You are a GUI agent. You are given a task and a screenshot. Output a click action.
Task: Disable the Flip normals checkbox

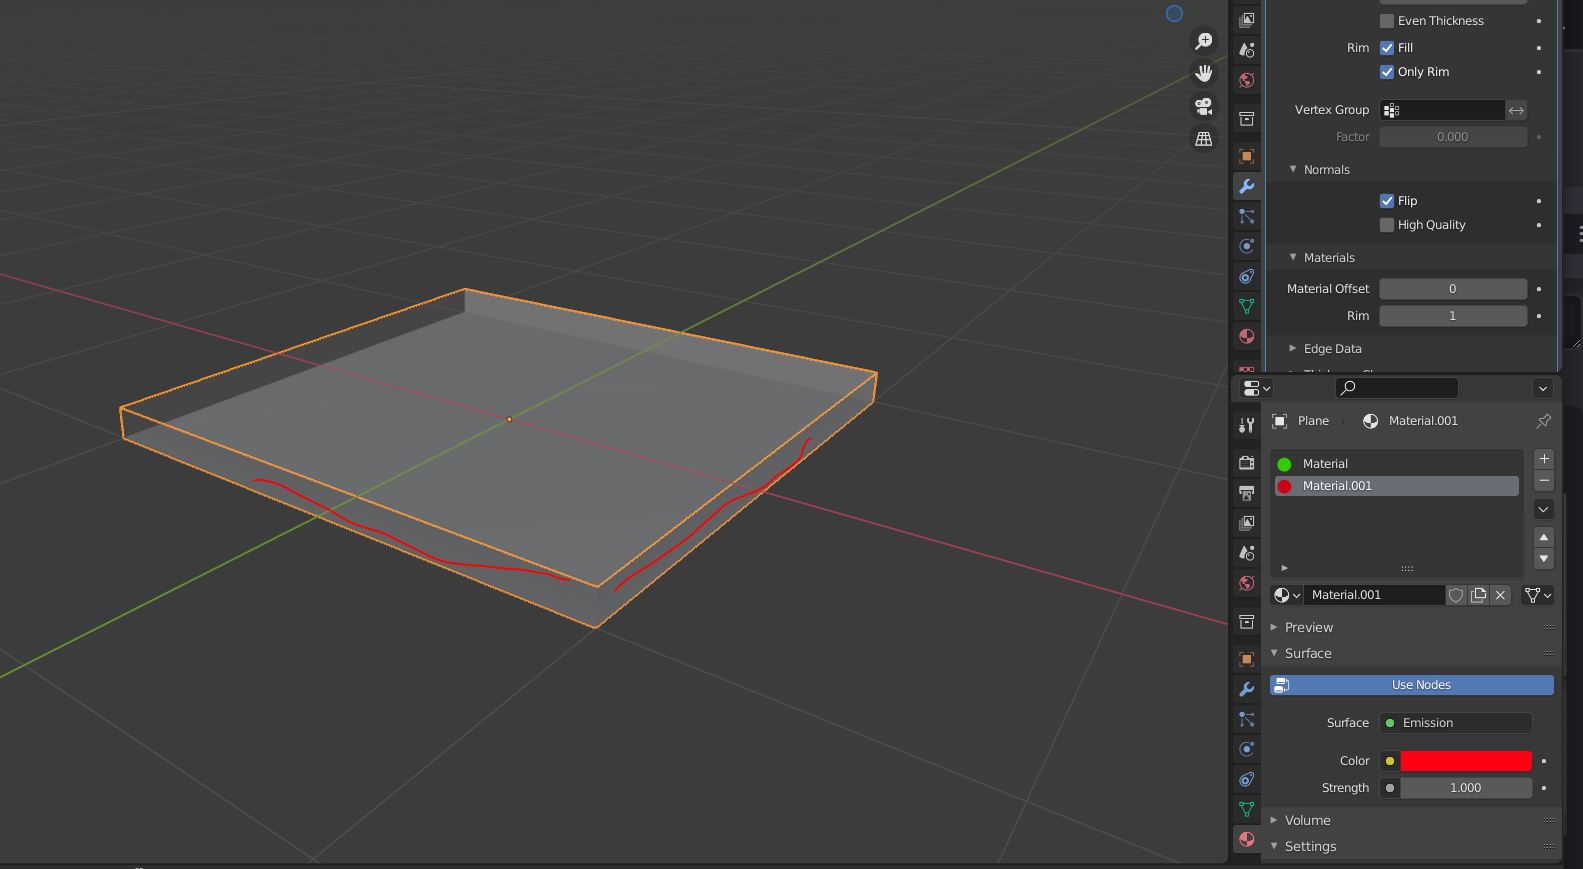coord(1387,201)
